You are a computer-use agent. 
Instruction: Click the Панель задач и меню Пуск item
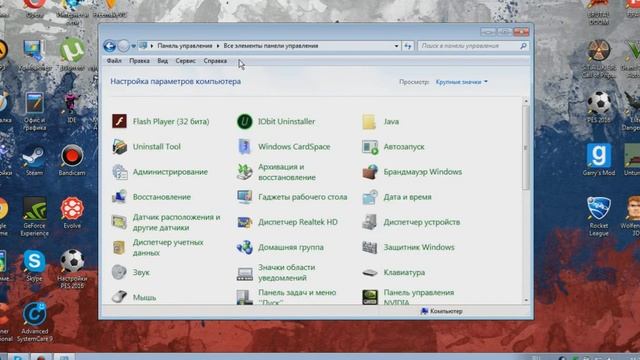(x=287, y=297)
